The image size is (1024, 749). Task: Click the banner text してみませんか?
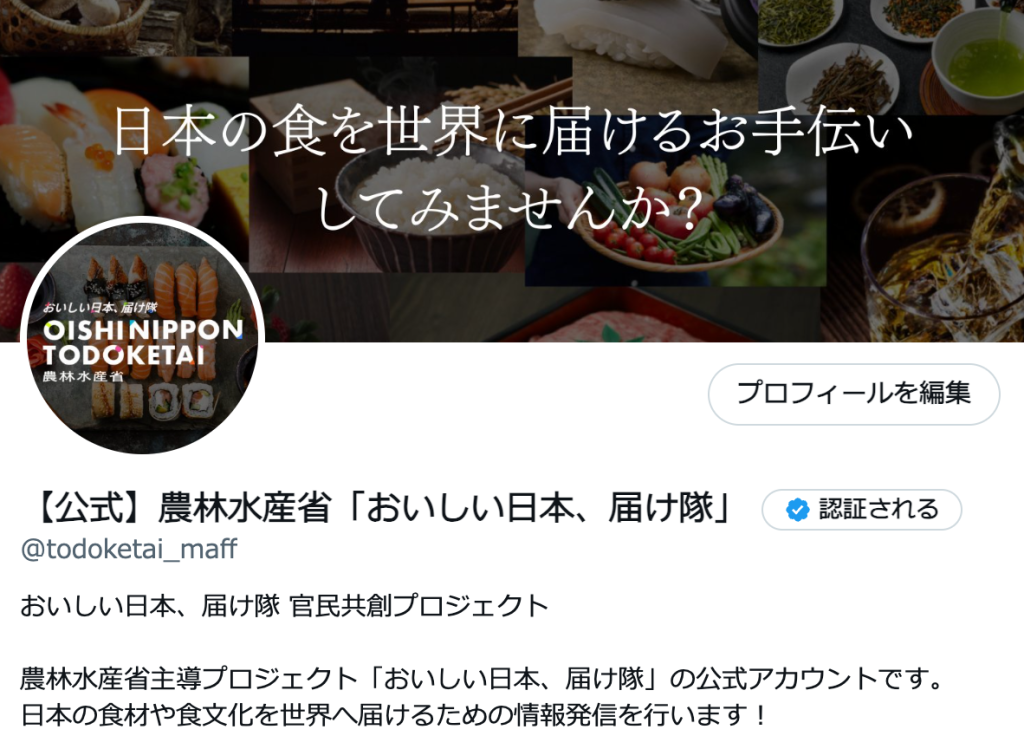[509, 206]
